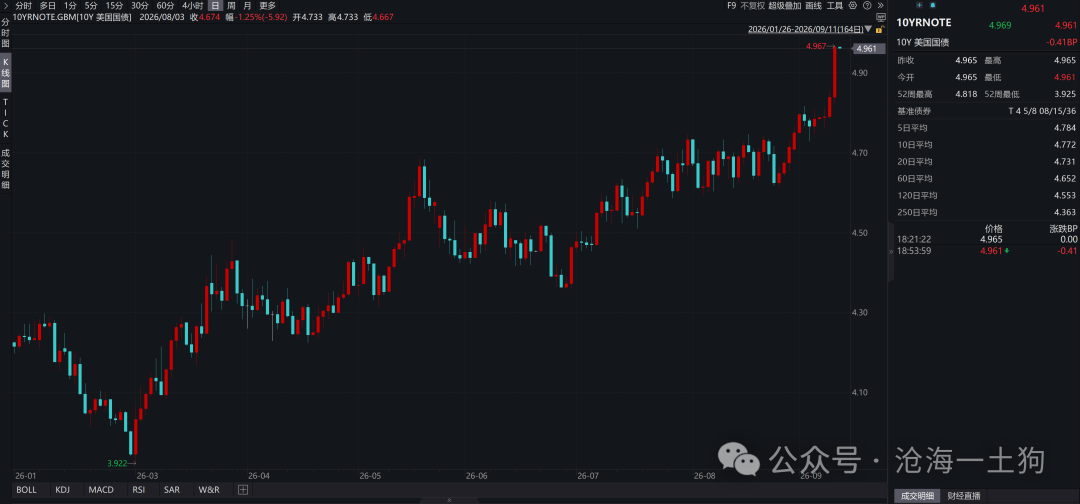Click 基准债券 T 4 5/8 08/15/36 value
Screen dimensions: 1080x504
tap(1042, 111)
